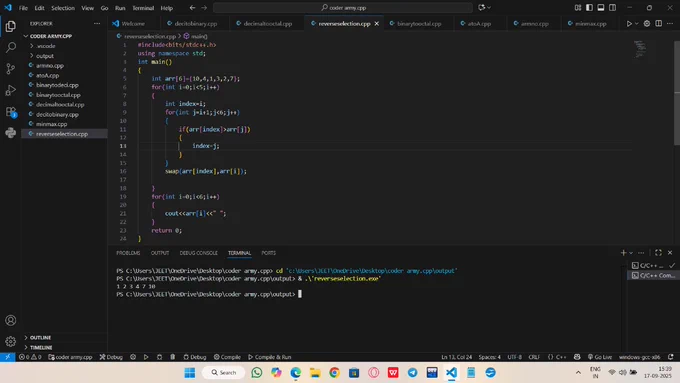This screenshot has width=680, height=383.
Task: Open notifications bell in status bar
Action: tap(670, 357)
